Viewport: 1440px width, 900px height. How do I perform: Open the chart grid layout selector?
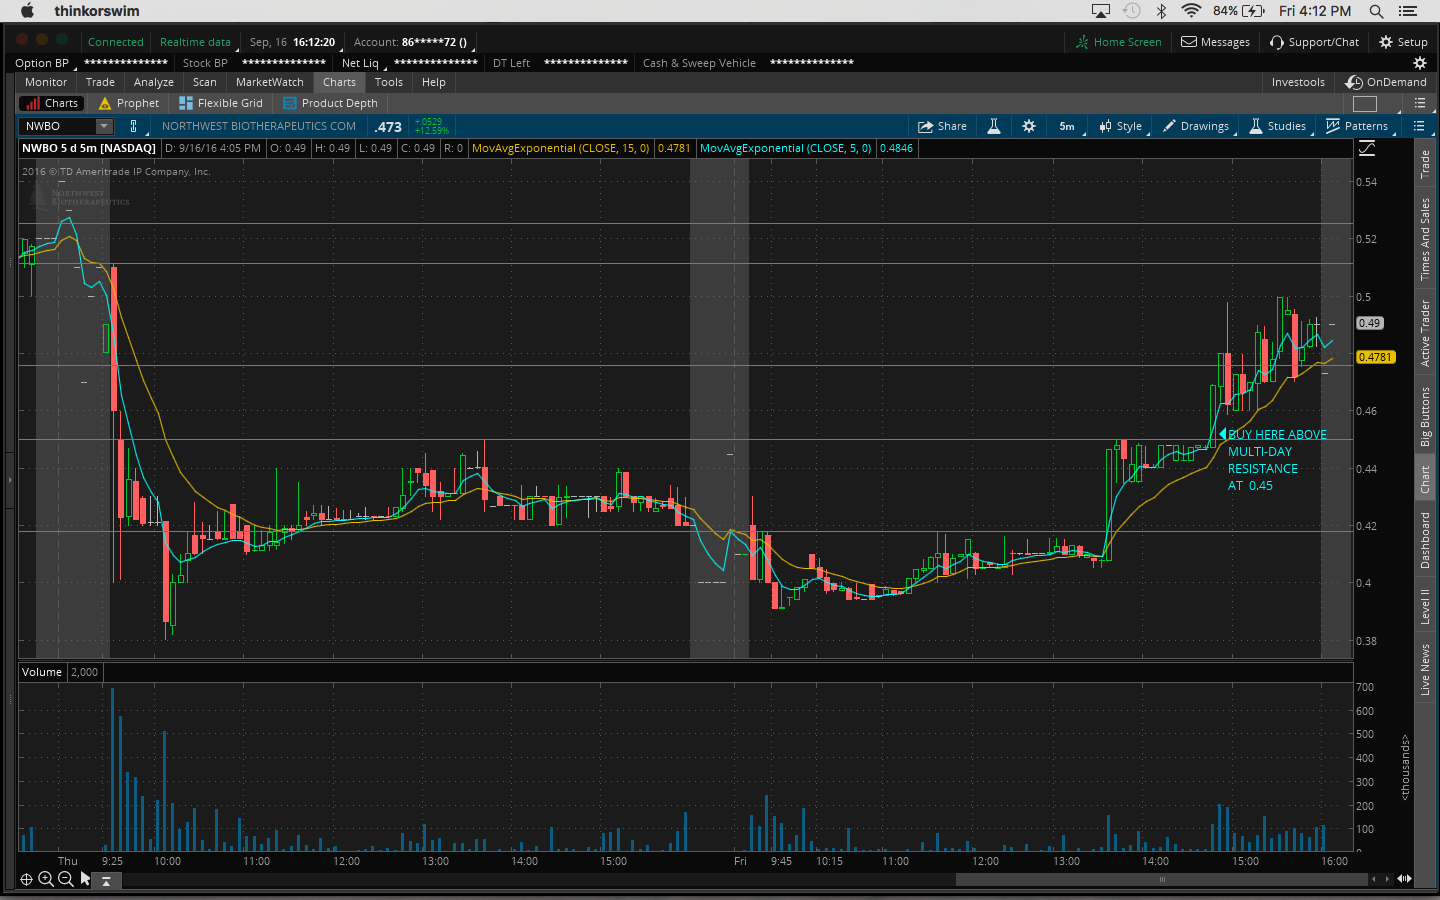pos(1365,104)
